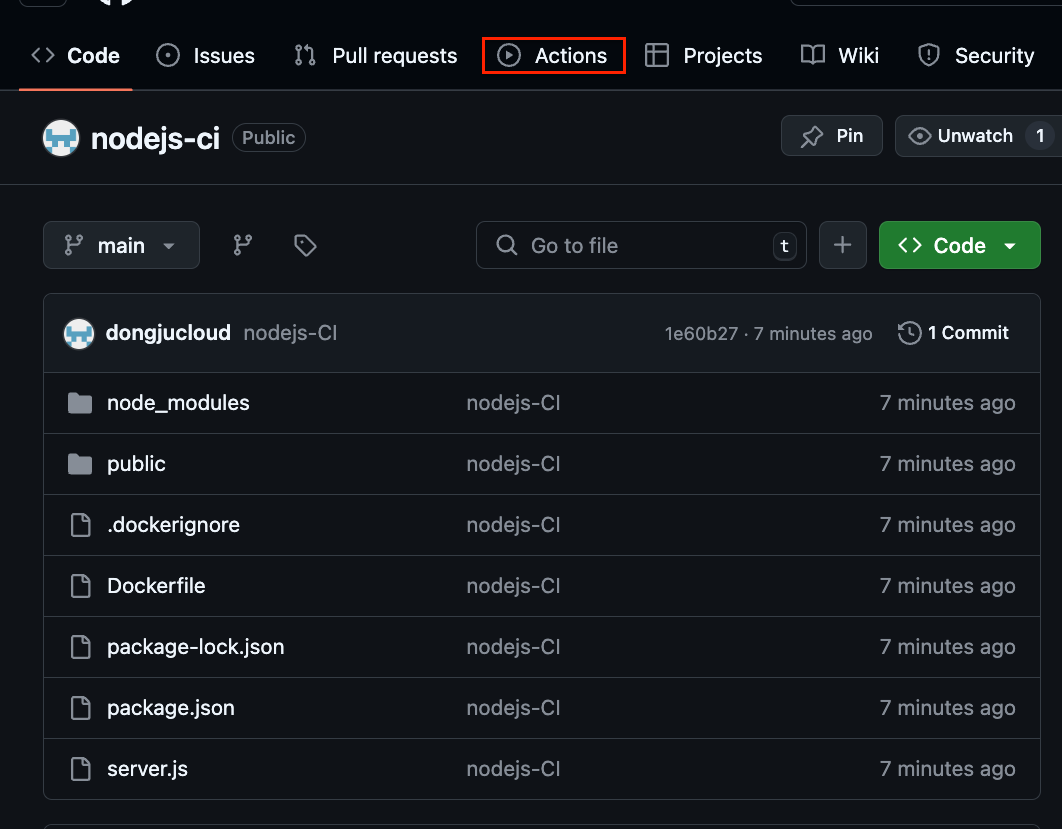Screen dimensions: 1062x829
Task: Open nodejs-CI commit message in package.json row
Action: pyautogui.click(x=513, y=708)
